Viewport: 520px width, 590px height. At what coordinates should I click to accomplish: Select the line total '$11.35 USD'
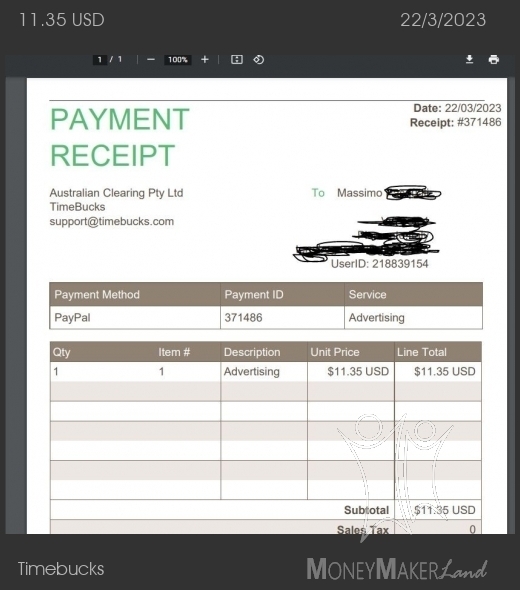tap(445, 372)
